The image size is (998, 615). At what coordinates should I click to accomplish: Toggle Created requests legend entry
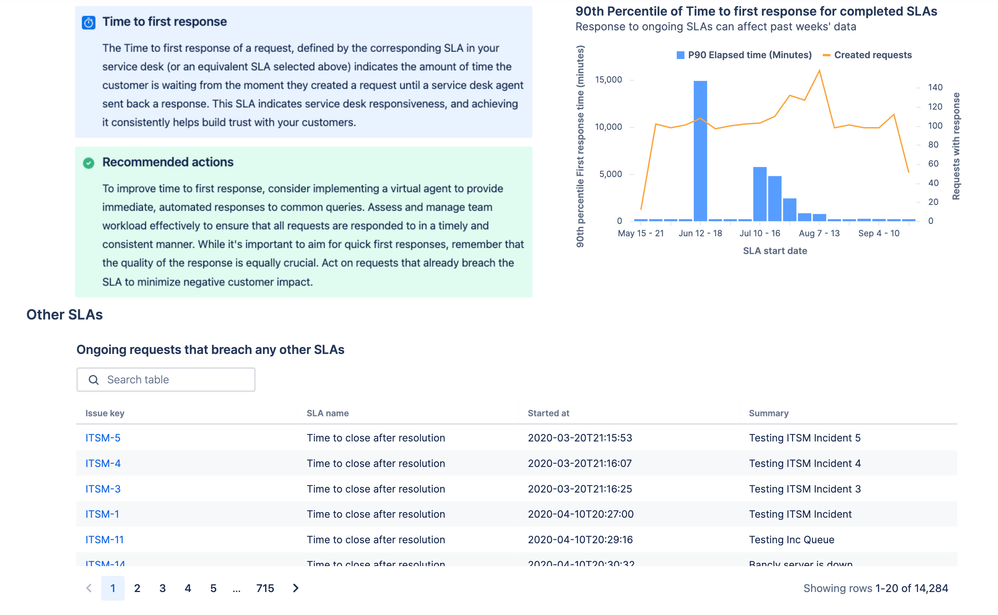point(867,55)
